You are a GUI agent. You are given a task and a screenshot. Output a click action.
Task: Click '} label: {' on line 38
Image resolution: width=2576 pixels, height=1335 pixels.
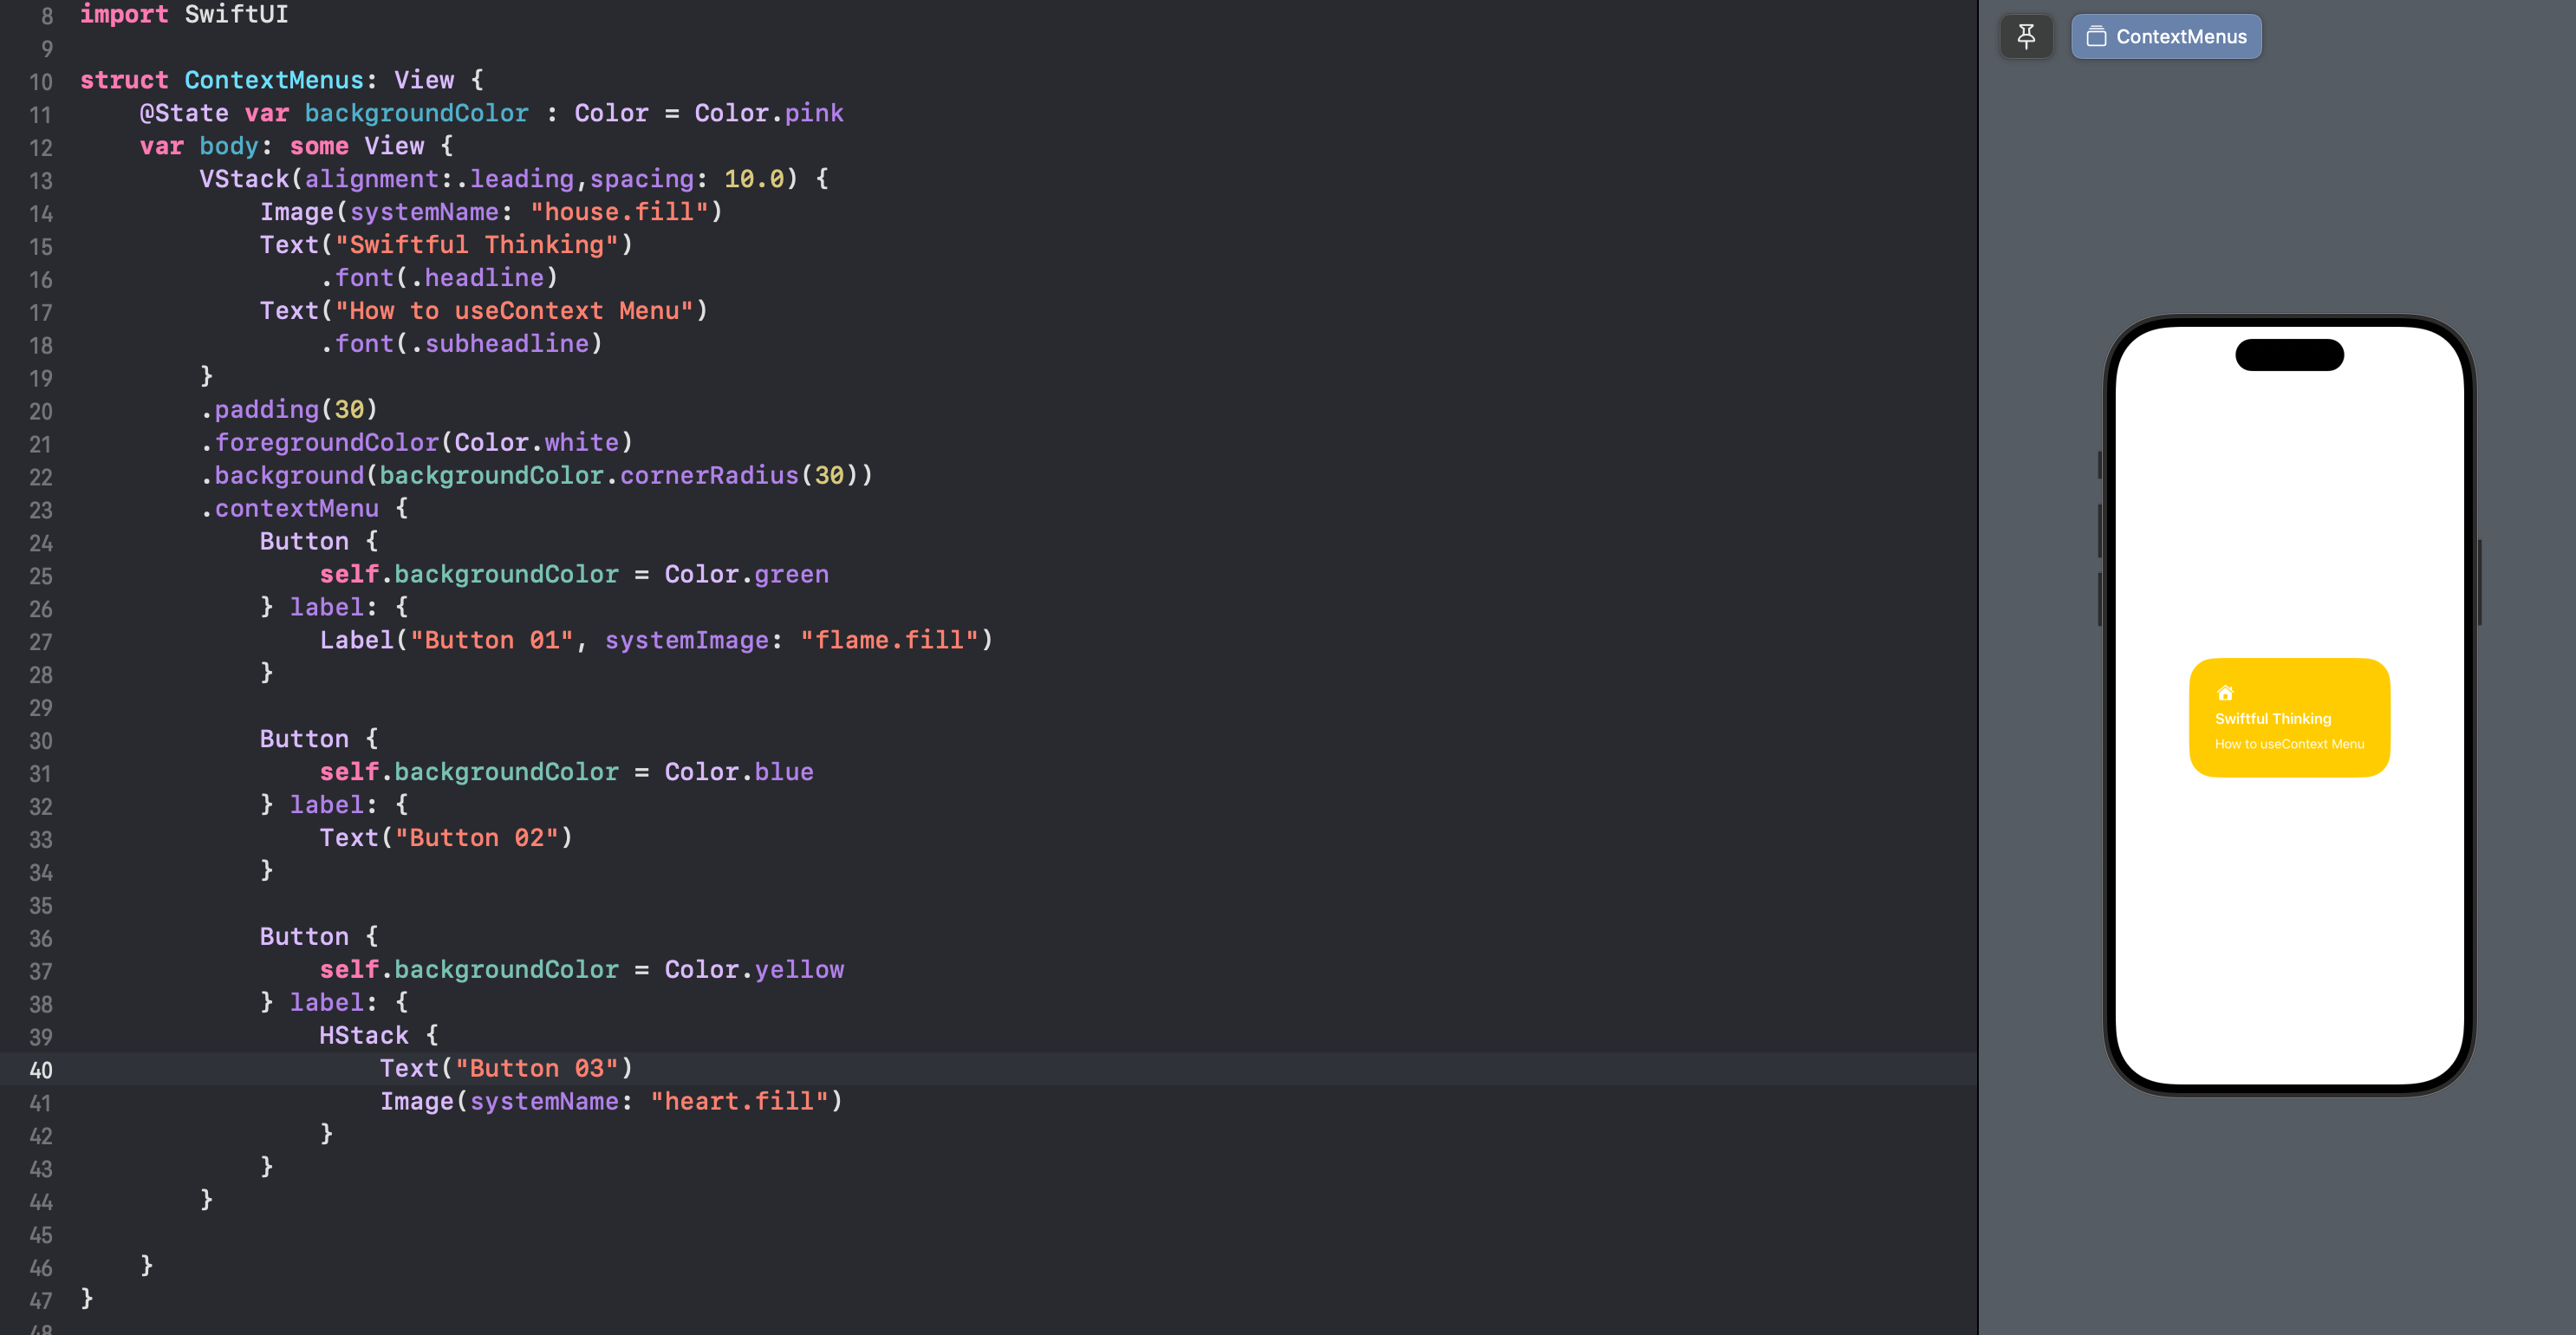(334, 1003)
